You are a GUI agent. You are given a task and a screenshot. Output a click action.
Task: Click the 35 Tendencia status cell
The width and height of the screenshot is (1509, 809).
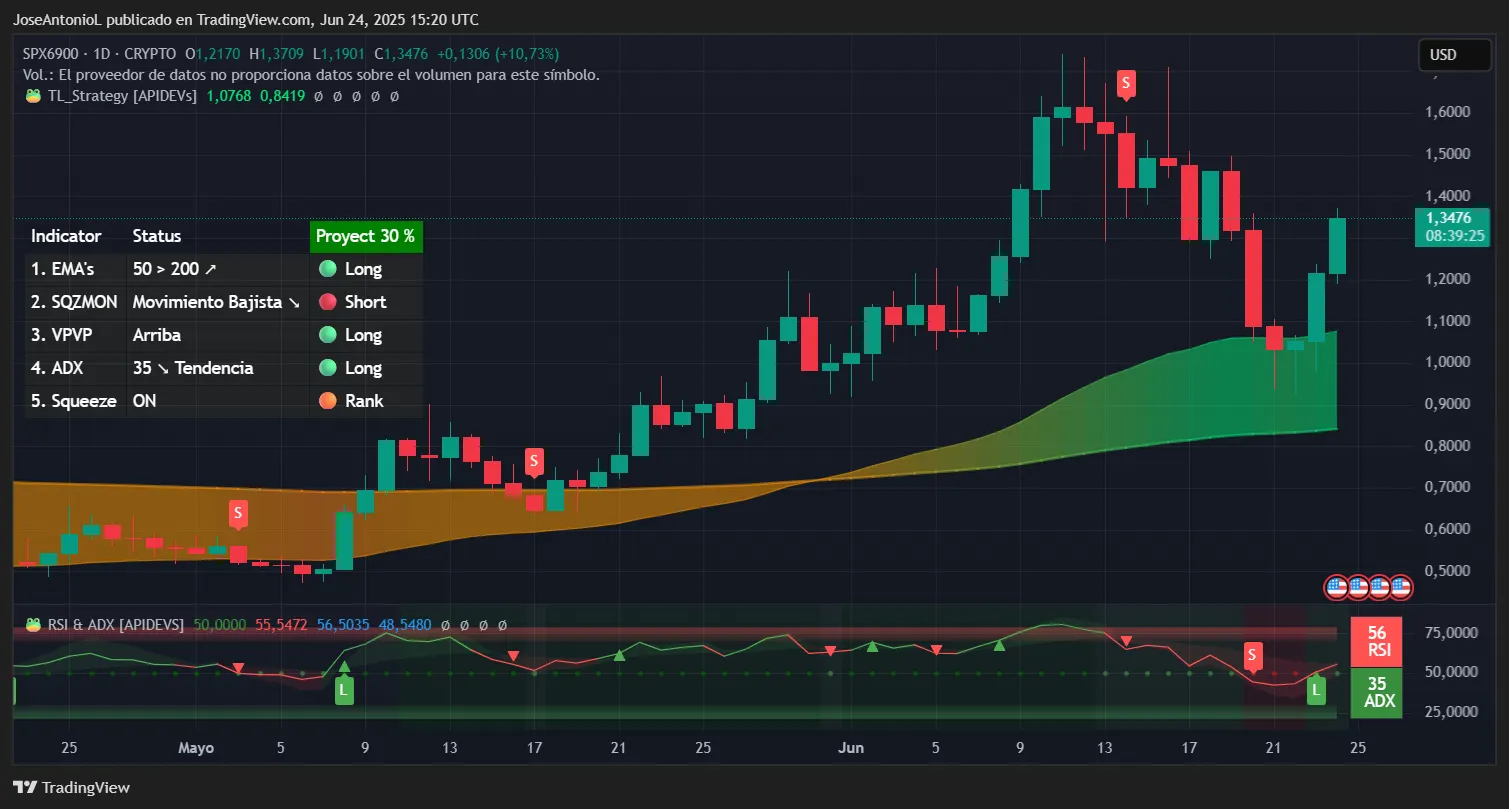tap(193, 368)
